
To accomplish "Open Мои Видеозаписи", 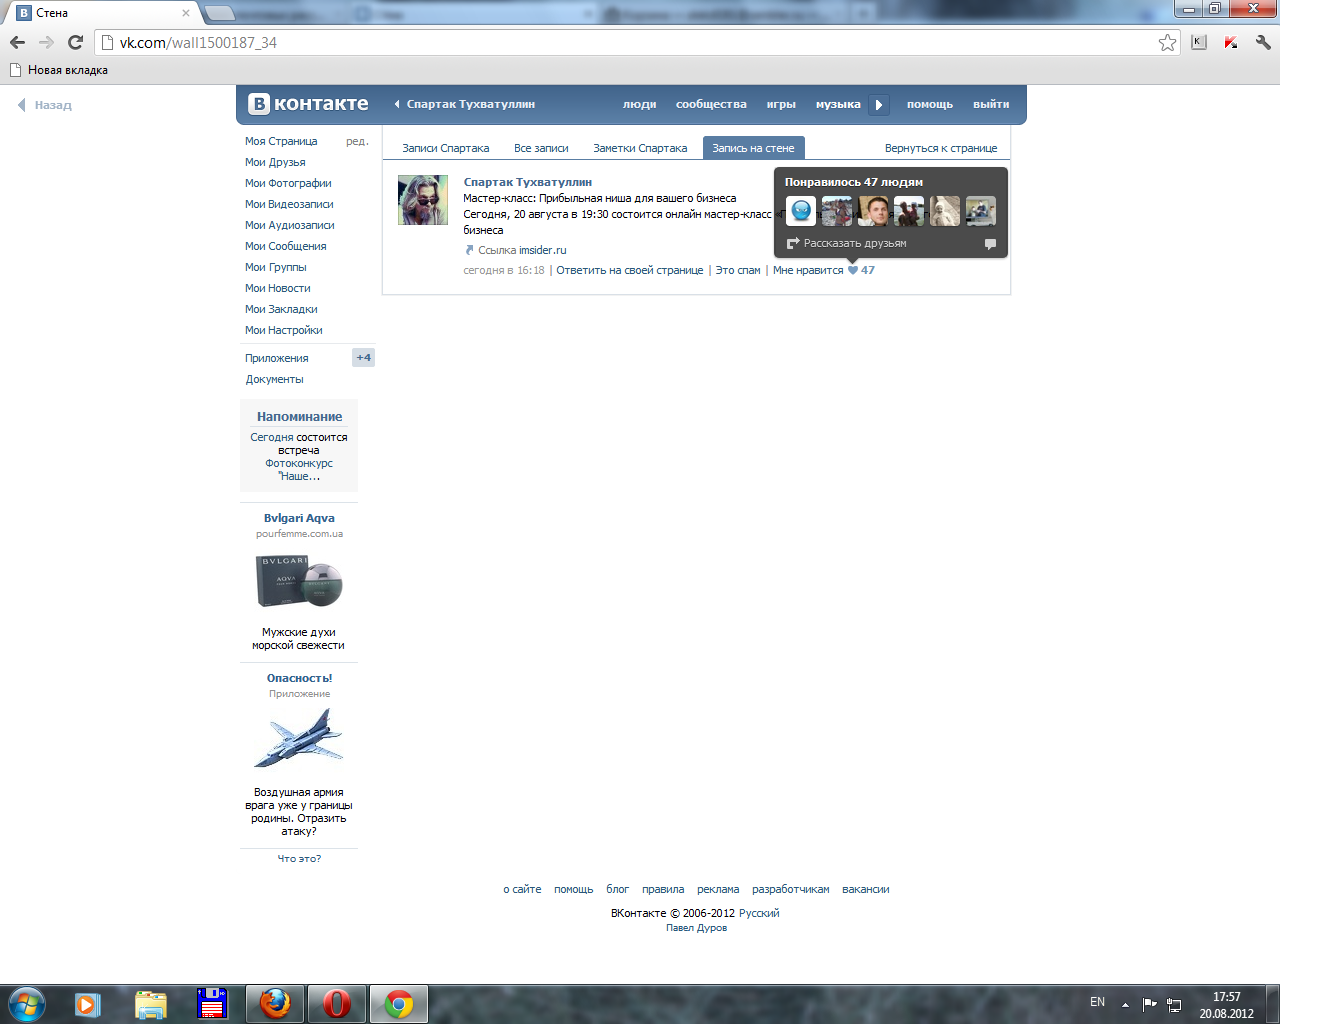I will [x=289, y=204].
